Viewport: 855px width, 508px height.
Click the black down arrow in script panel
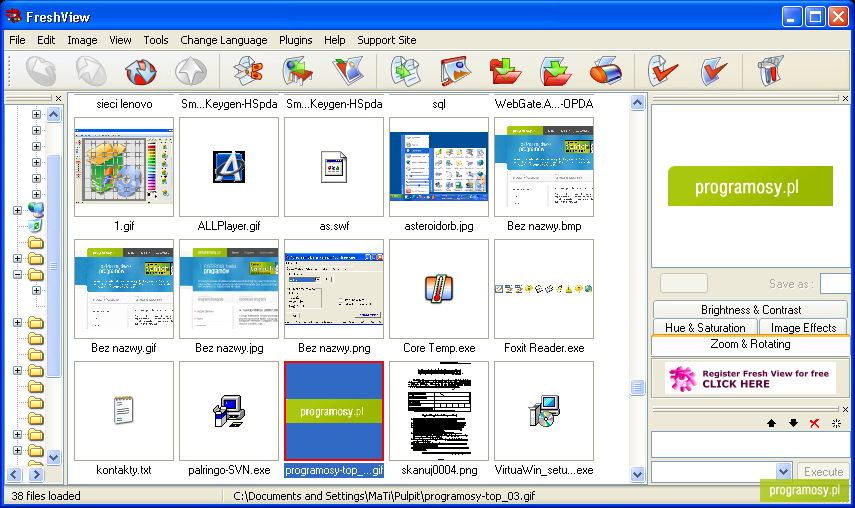point(793,423)
